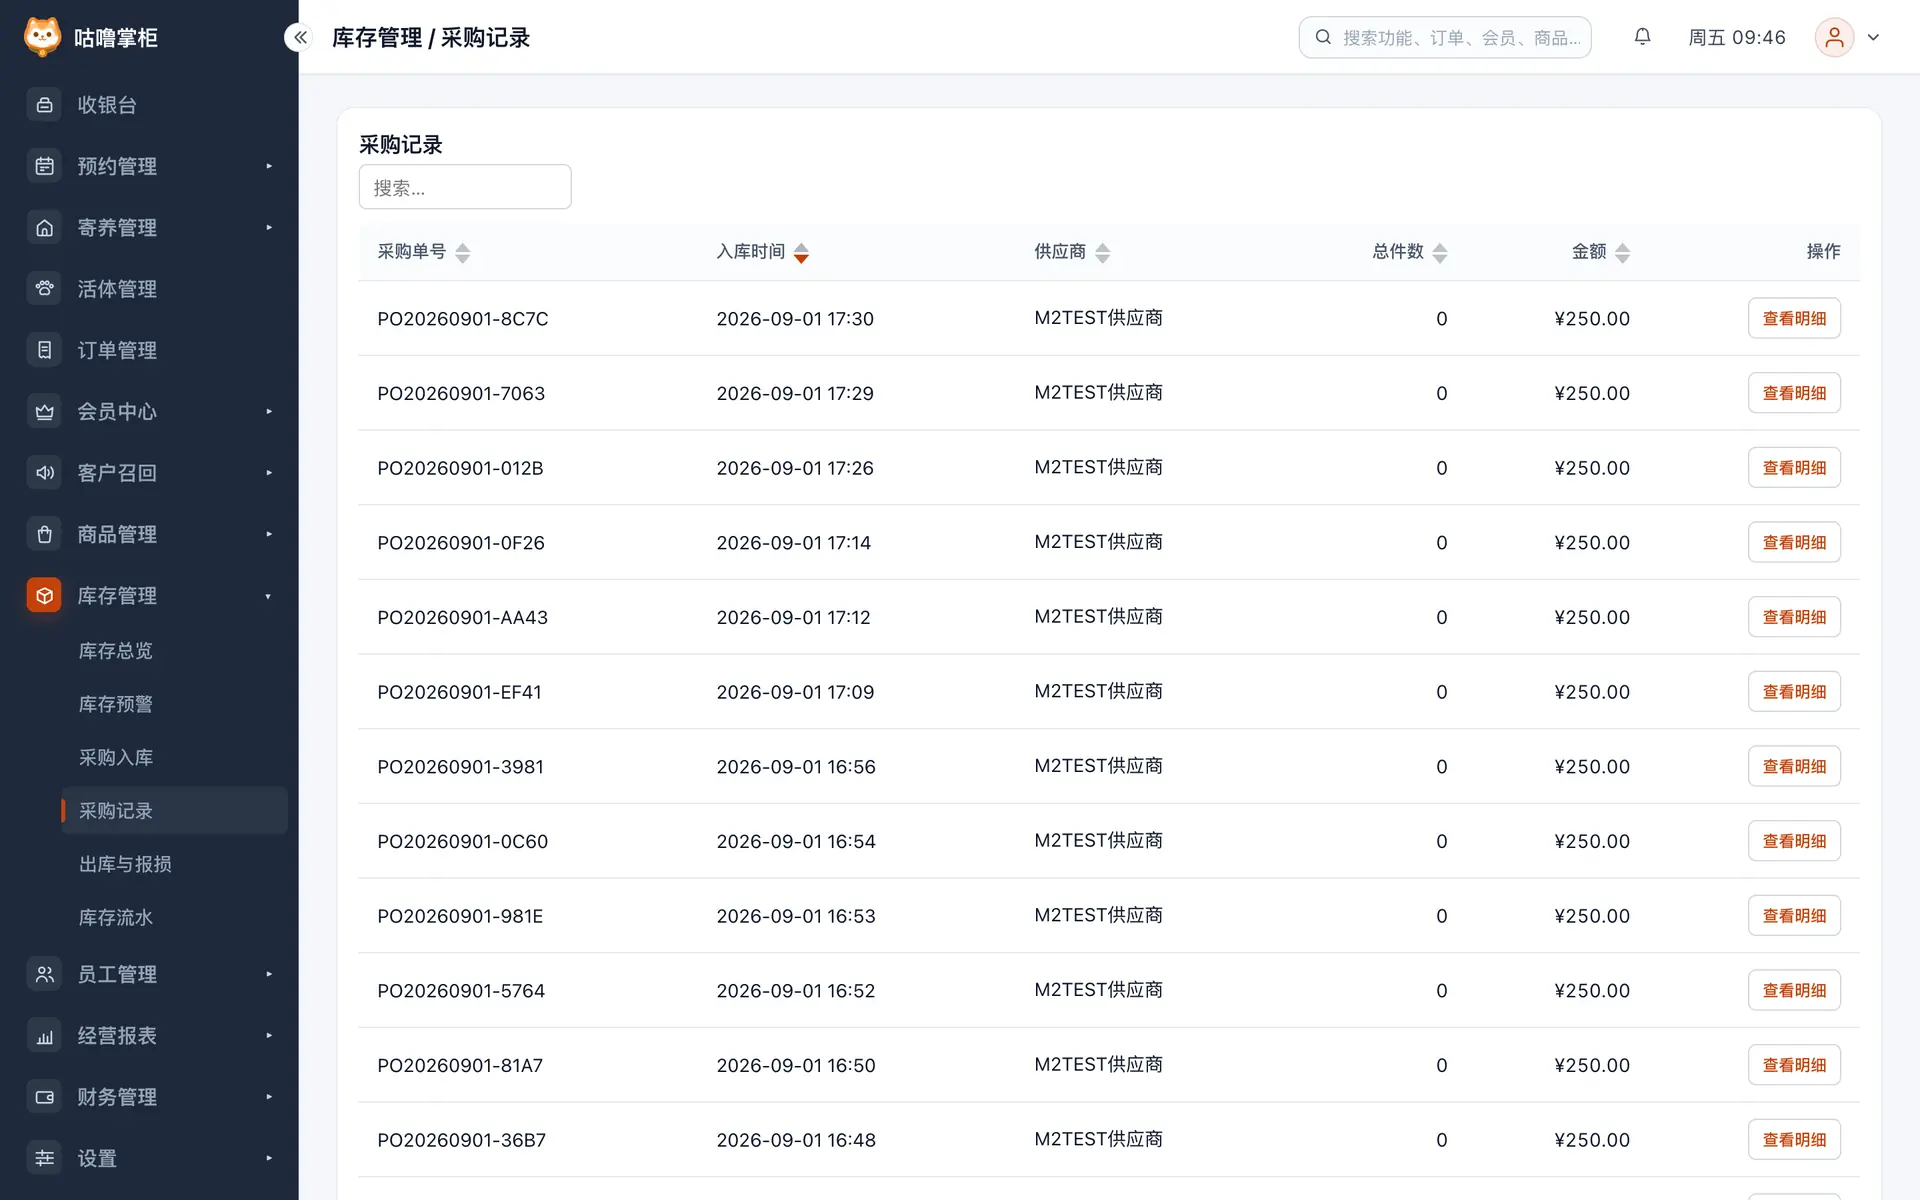Viewport: 1920px width, 1200px height.
Task: Focus the 采购记录 table search box
Action: tap(465, 187)
